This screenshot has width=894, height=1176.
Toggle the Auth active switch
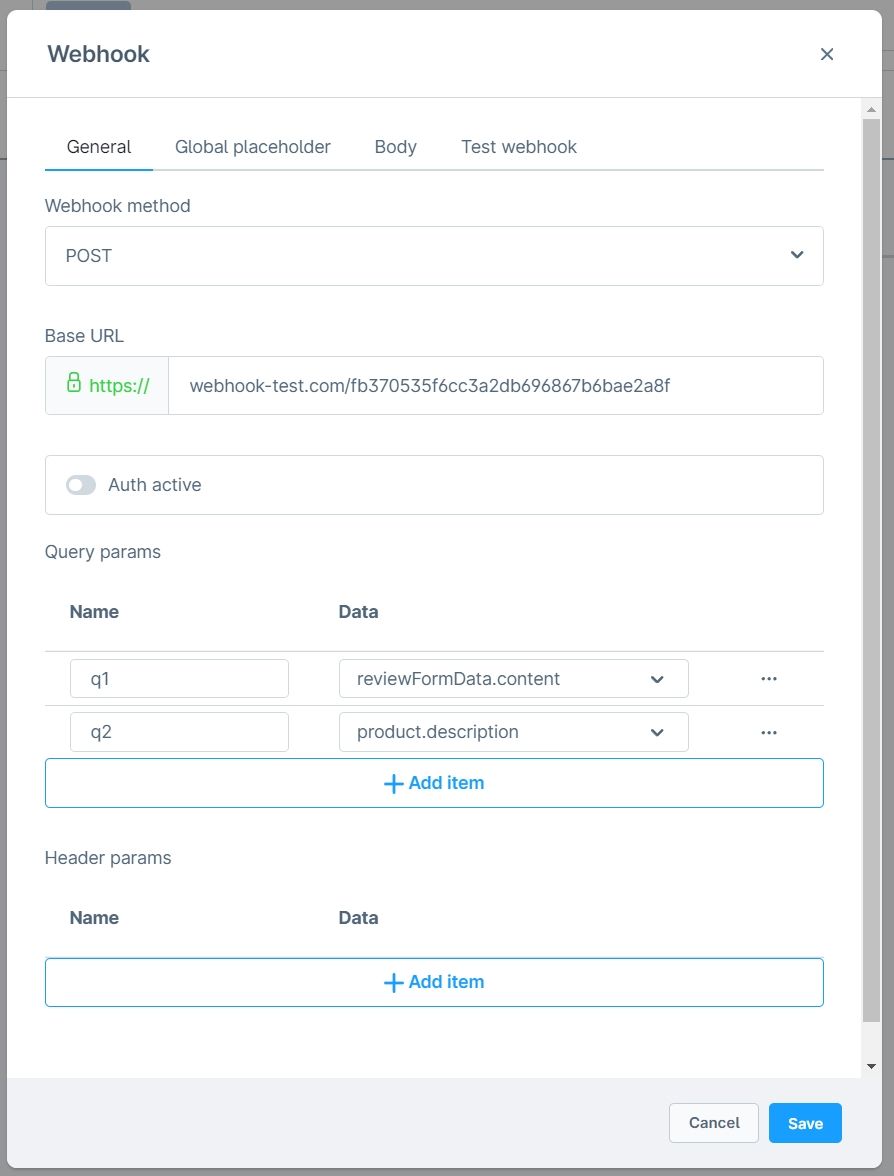81,485
